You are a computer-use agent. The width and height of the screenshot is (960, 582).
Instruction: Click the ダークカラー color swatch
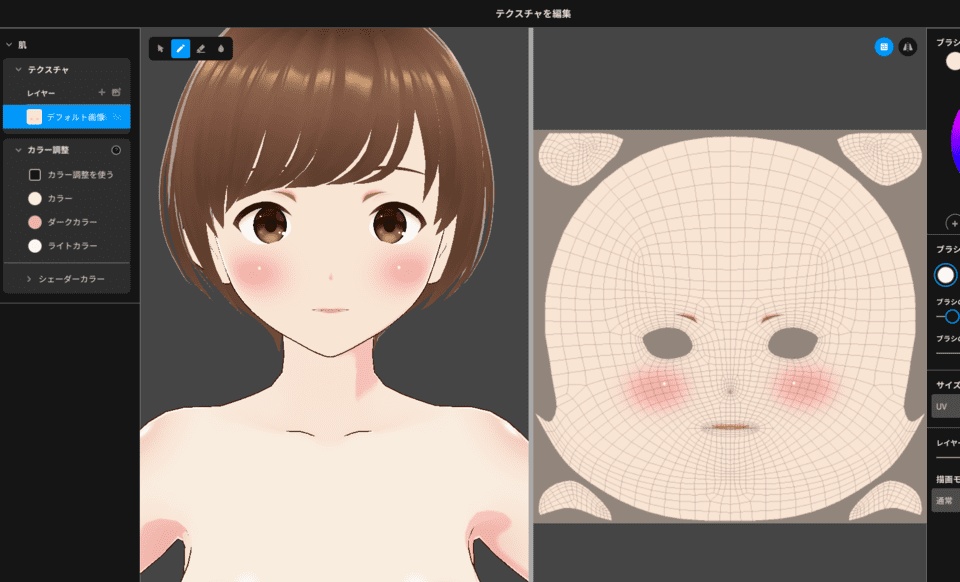point(33,221)
